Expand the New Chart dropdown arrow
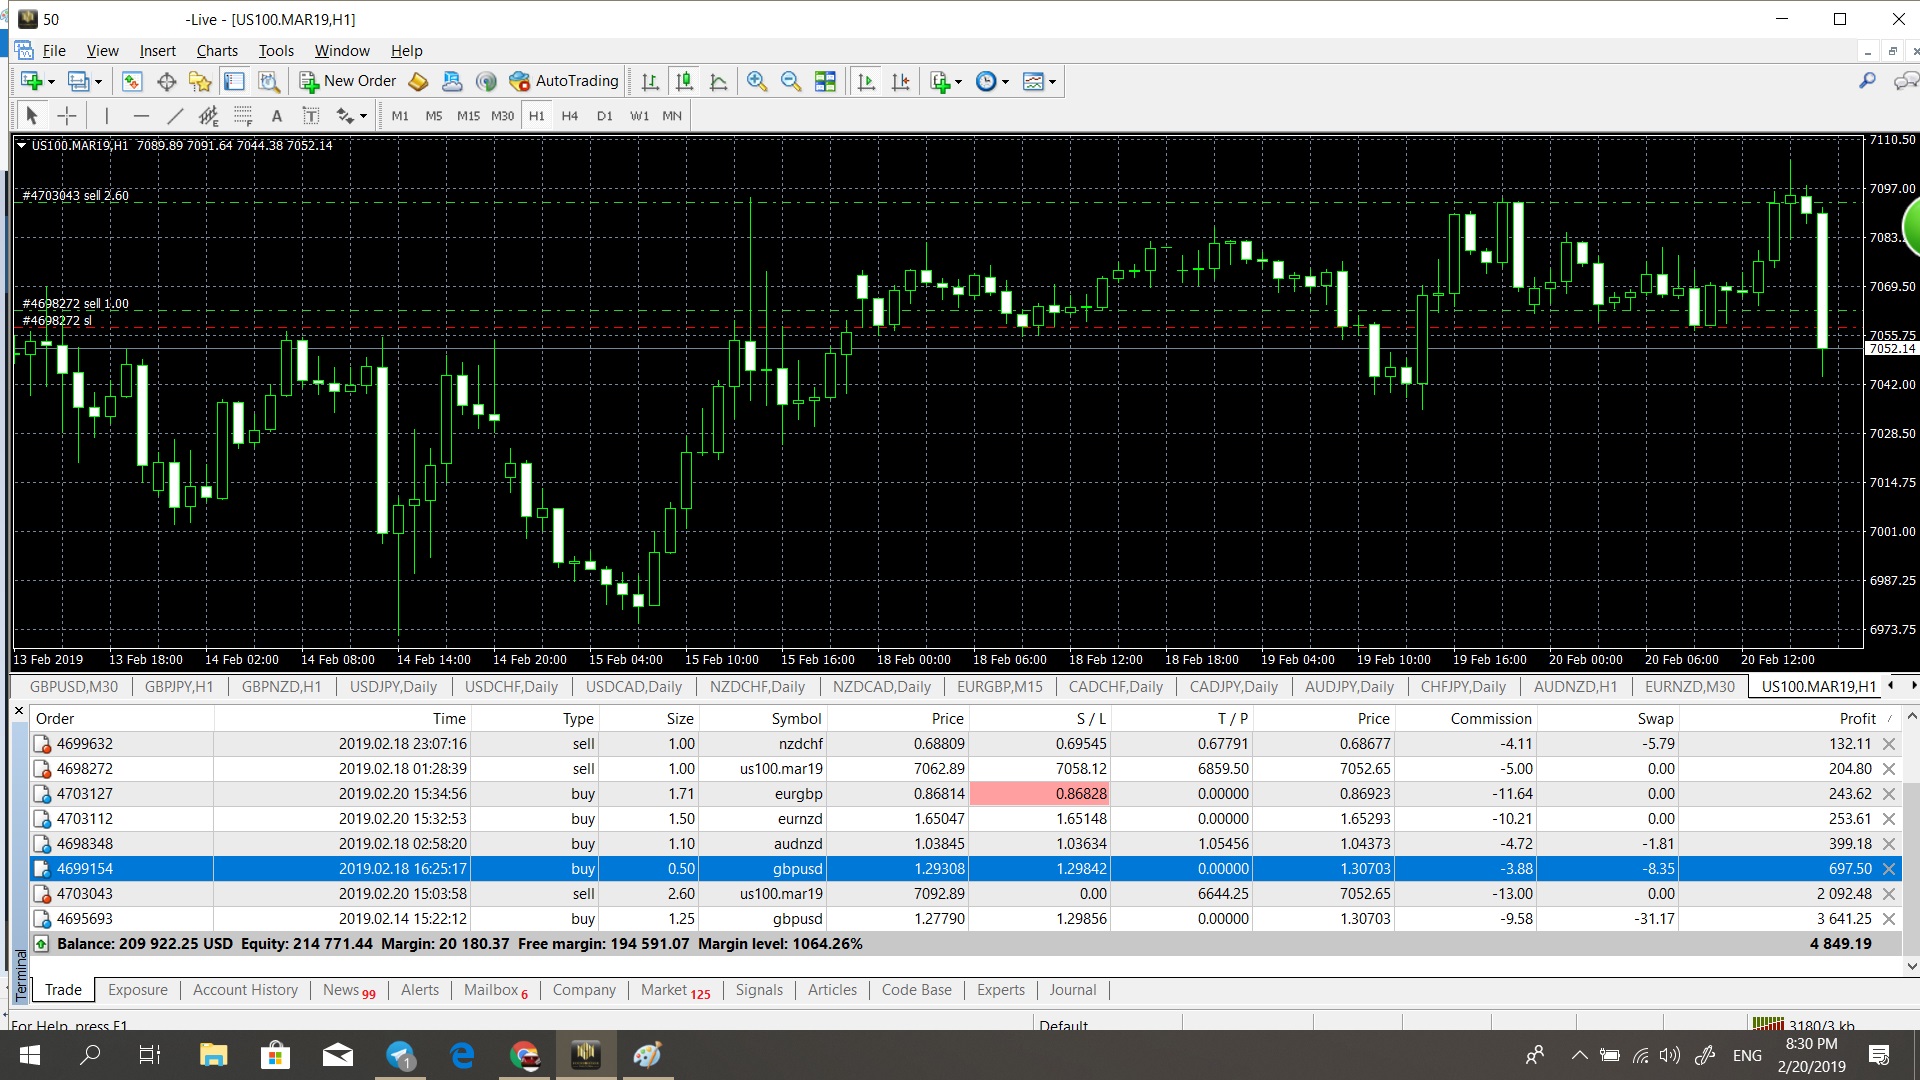 (x=51, y=82)
